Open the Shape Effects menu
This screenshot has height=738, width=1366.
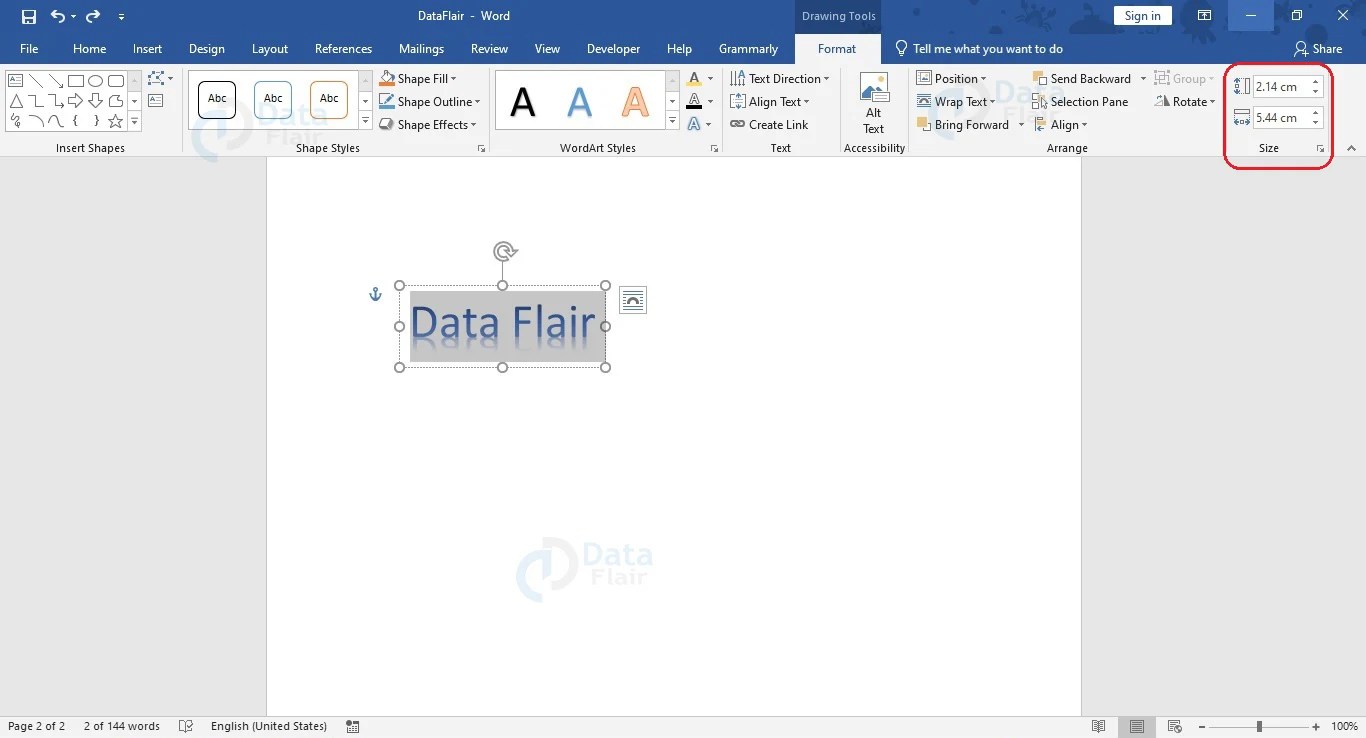(428, 124)
